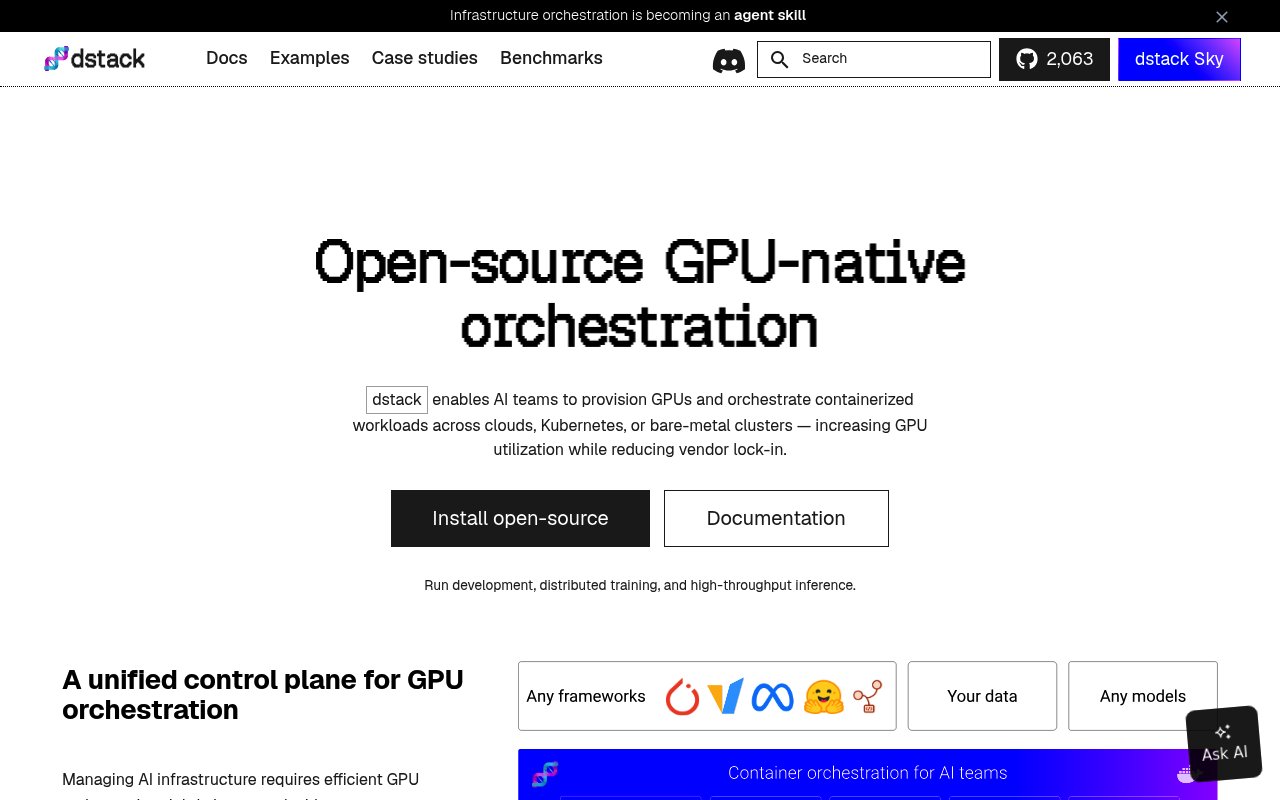Open the Discord icon link

[x=729, y=60]
